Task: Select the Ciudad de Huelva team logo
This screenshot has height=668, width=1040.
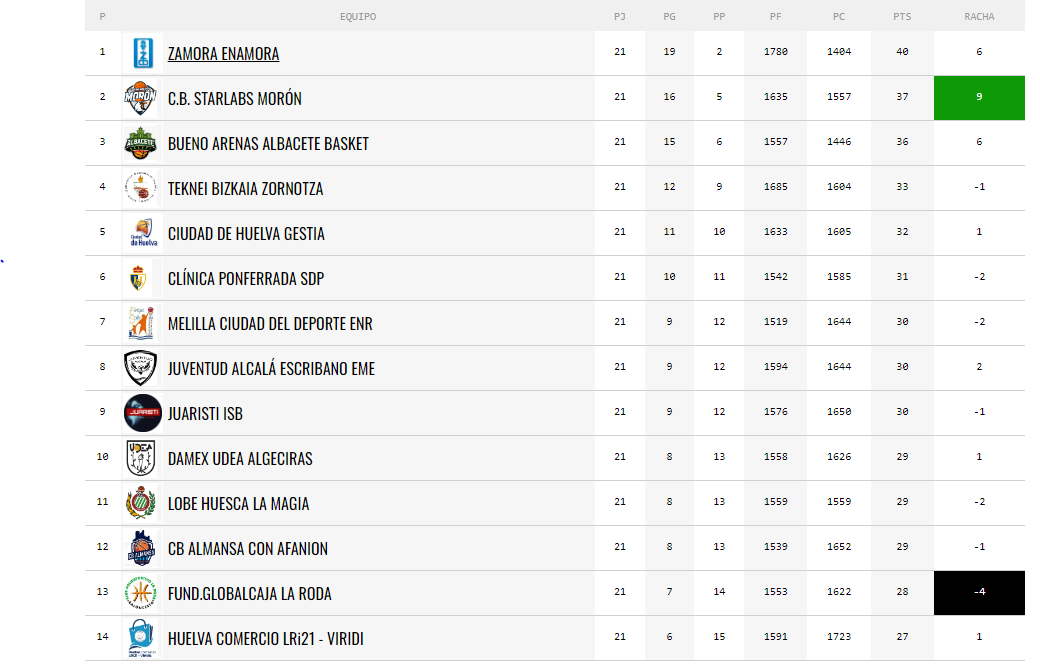Action: pyautogui.click(x=143, y=233)
